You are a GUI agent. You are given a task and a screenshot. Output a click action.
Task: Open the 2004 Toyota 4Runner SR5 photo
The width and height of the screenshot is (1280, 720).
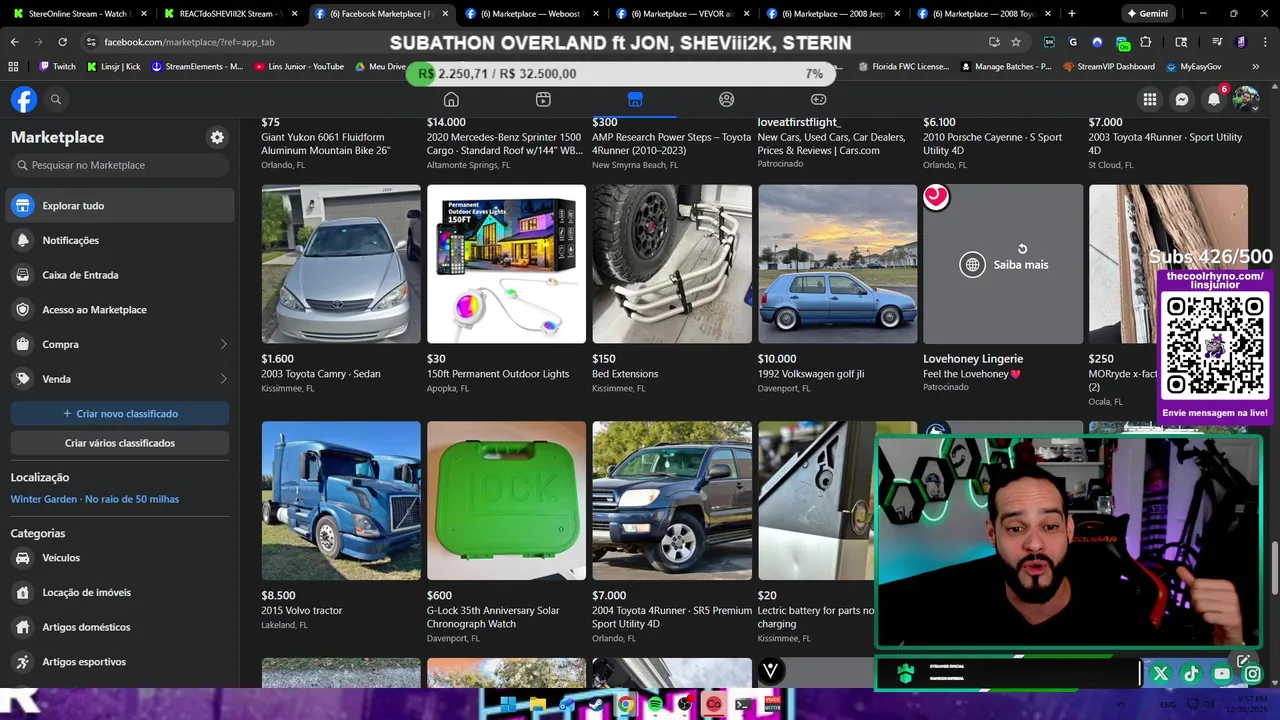click(672, 500)
